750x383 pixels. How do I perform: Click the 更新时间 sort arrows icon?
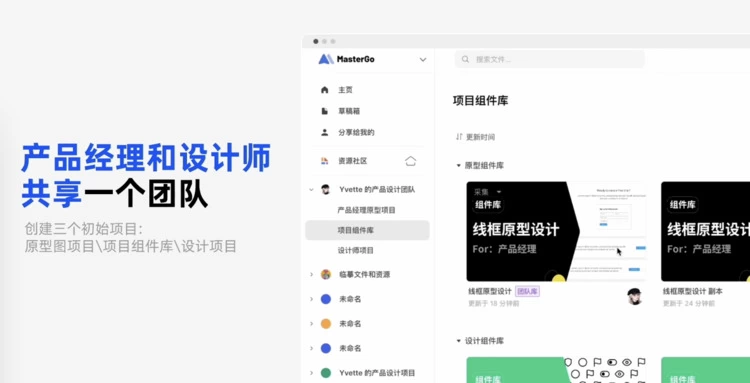459,137
